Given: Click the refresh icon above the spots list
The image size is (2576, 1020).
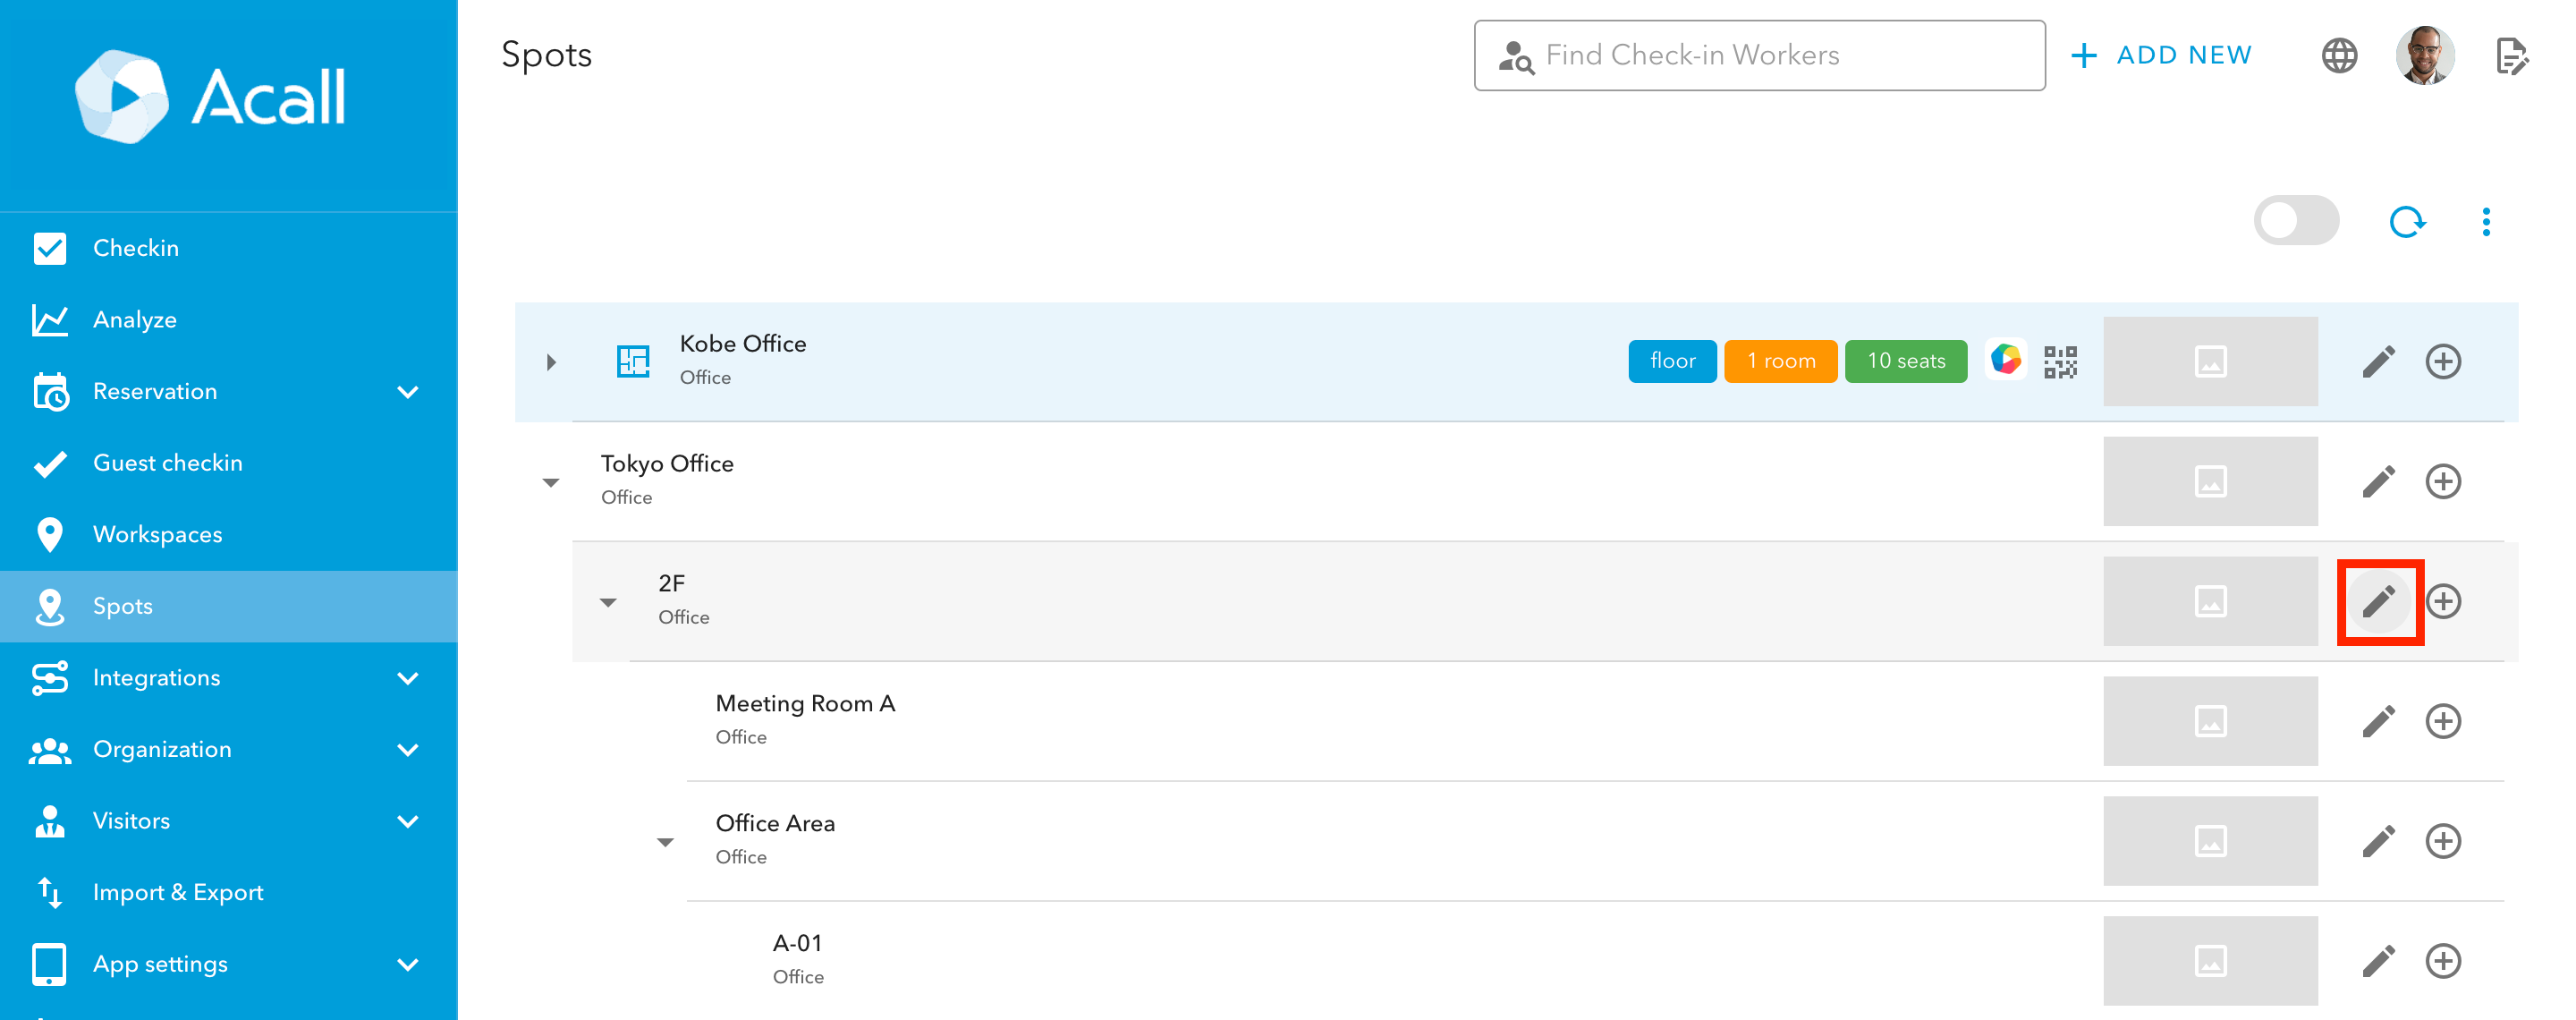Looking at the screenshot, I should (x=2405, y=221).
